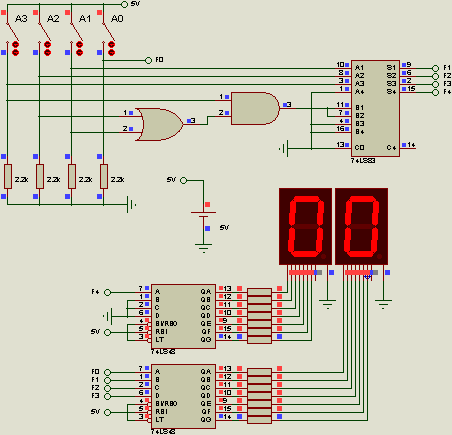Click the C0 pin label on 74LS83
452x435 pixels.
click(x=360, y=148)
